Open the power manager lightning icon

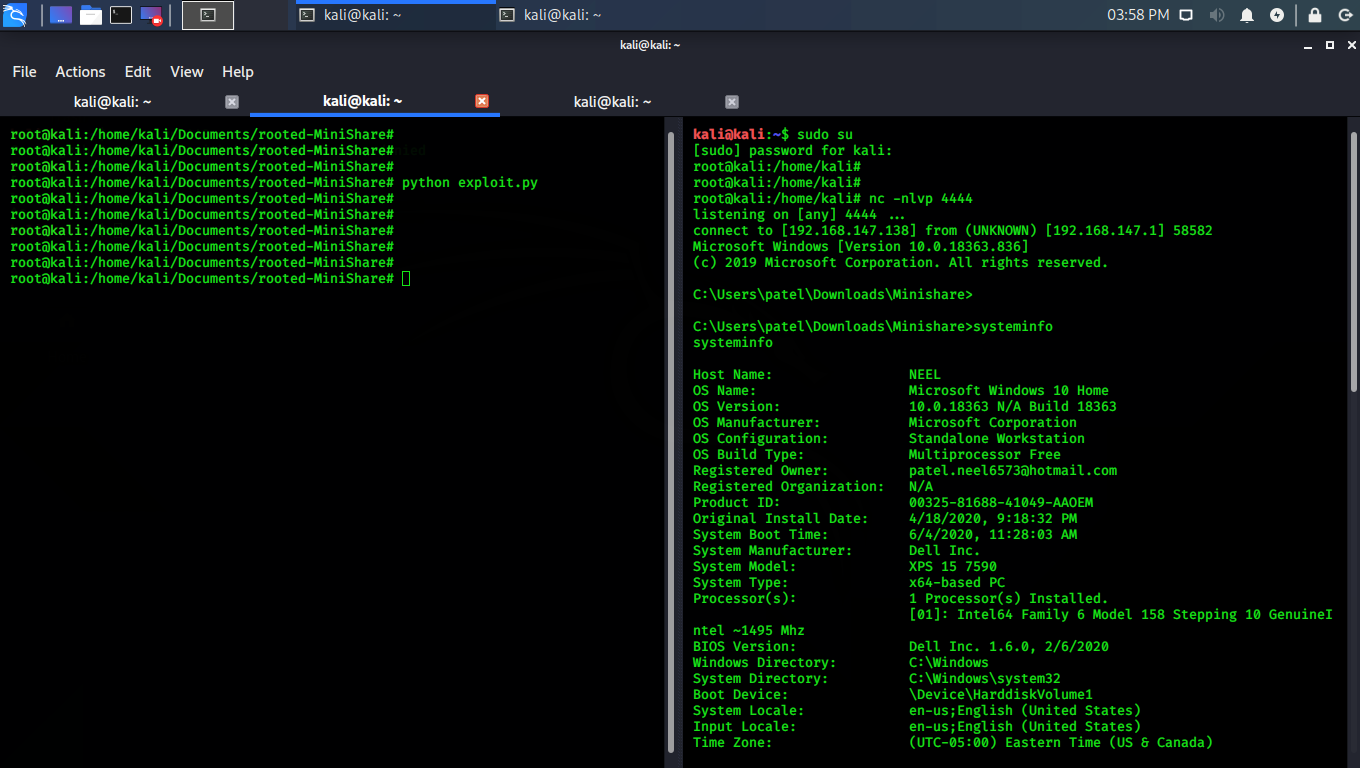coord(1277,15)
